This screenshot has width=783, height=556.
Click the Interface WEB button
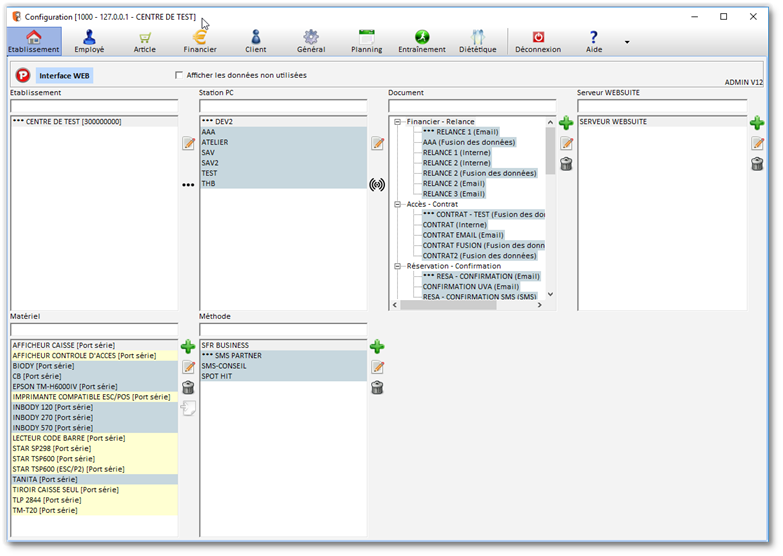tap(65, 75)
